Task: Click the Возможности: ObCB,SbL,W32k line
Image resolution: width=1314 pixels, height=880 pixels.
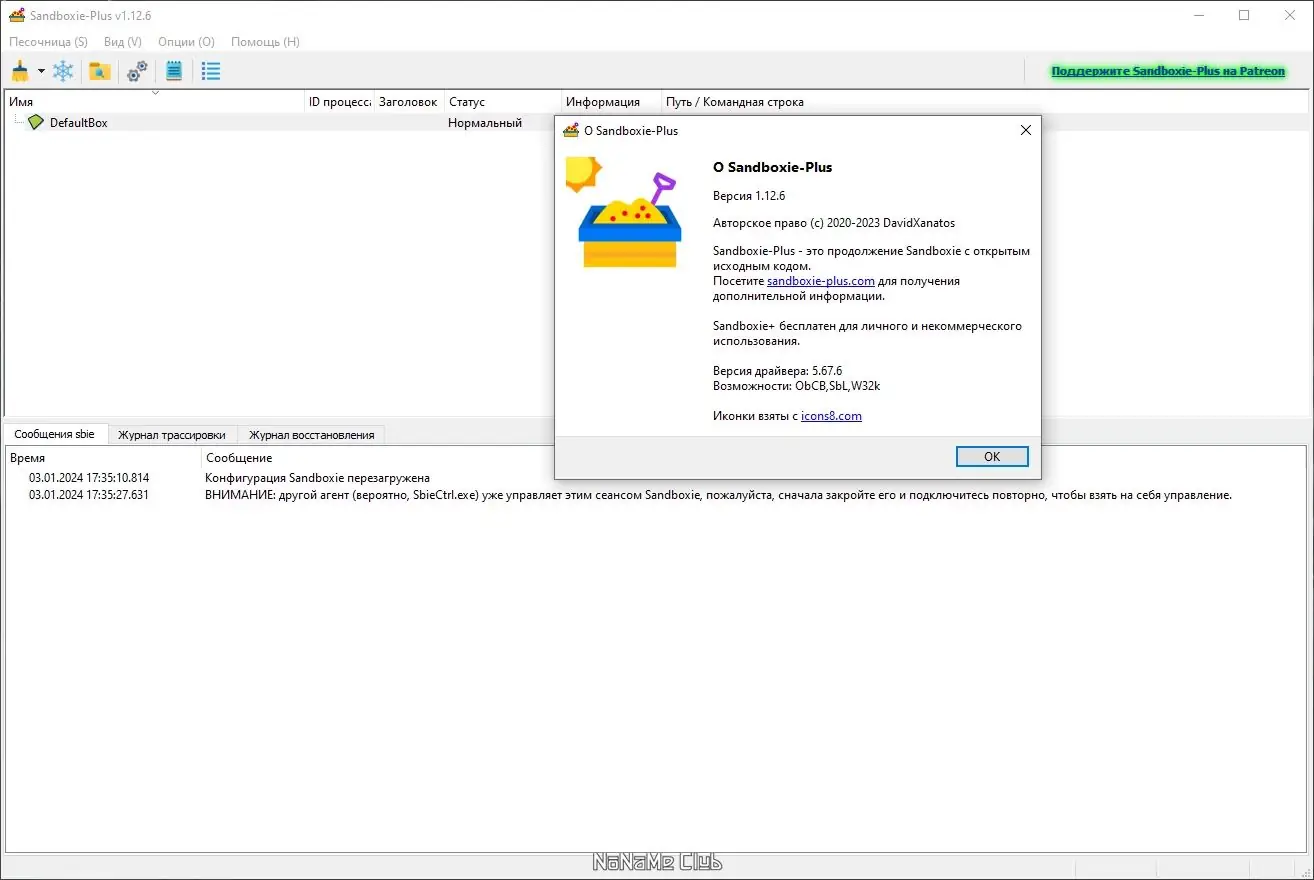Action: coord(797,386)
